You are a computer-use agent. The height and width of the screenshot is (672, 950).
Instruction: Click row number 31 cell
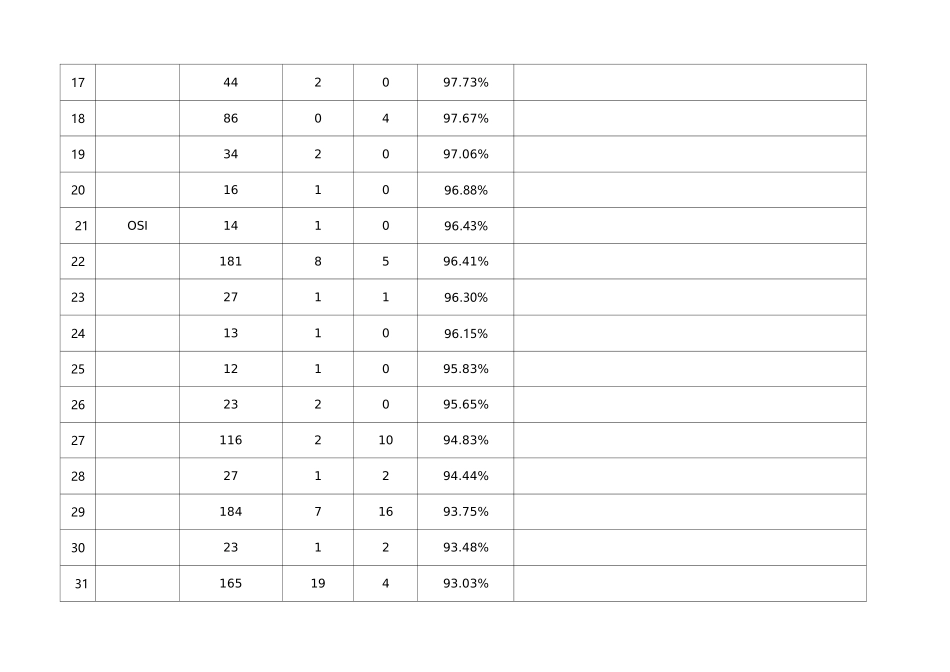coord(80,584)
